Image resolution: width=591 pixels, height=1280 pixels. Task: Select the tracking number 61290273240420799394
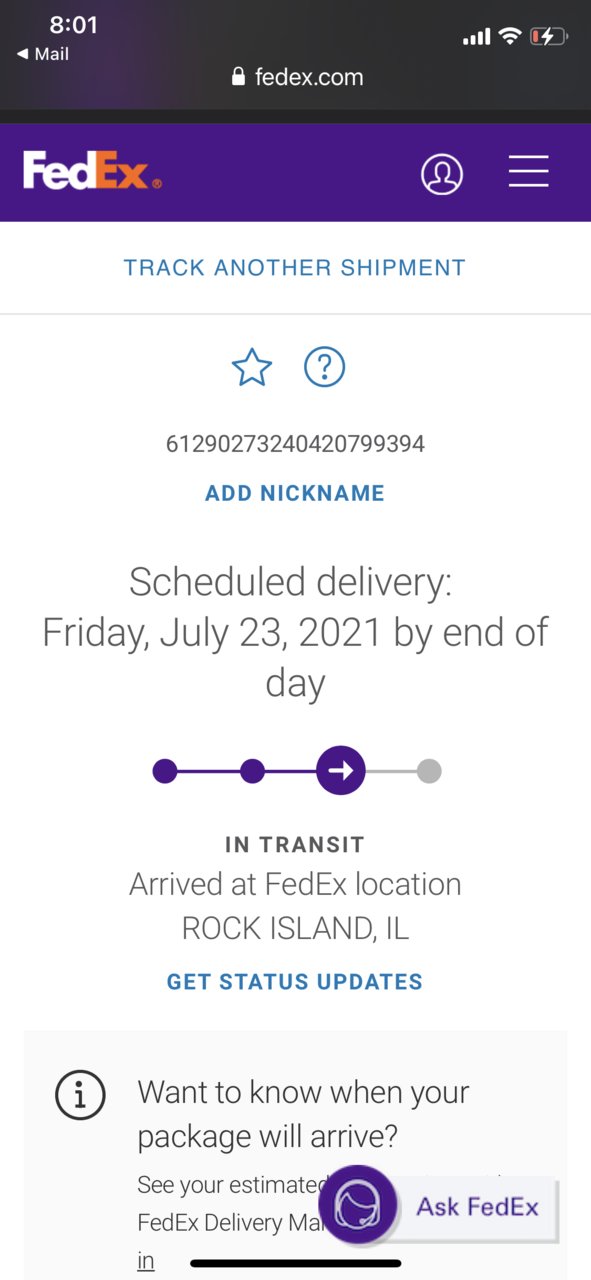[x=295, y=444]
